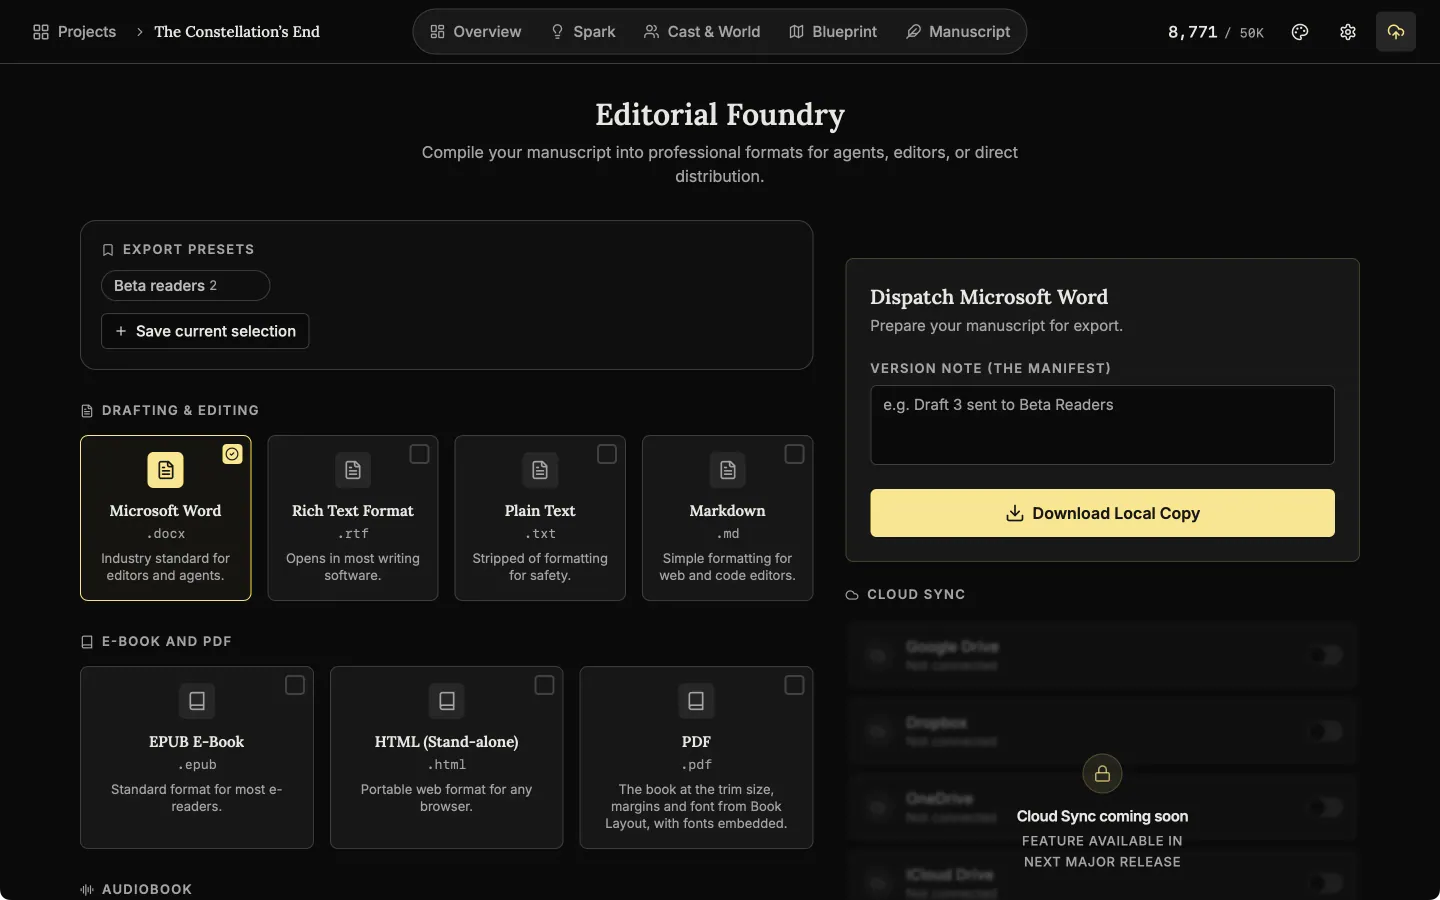
Task: Click the Projects breadcrumb link
Action: 75,32
